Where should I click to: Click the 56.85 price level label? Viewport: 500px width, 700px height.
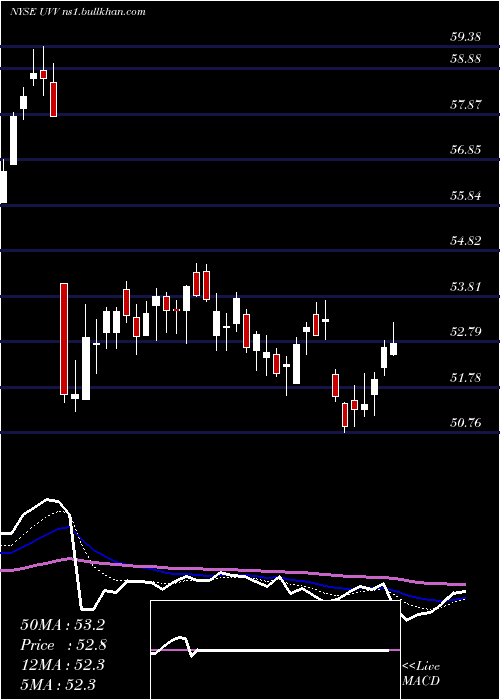[x=465, y=150]
